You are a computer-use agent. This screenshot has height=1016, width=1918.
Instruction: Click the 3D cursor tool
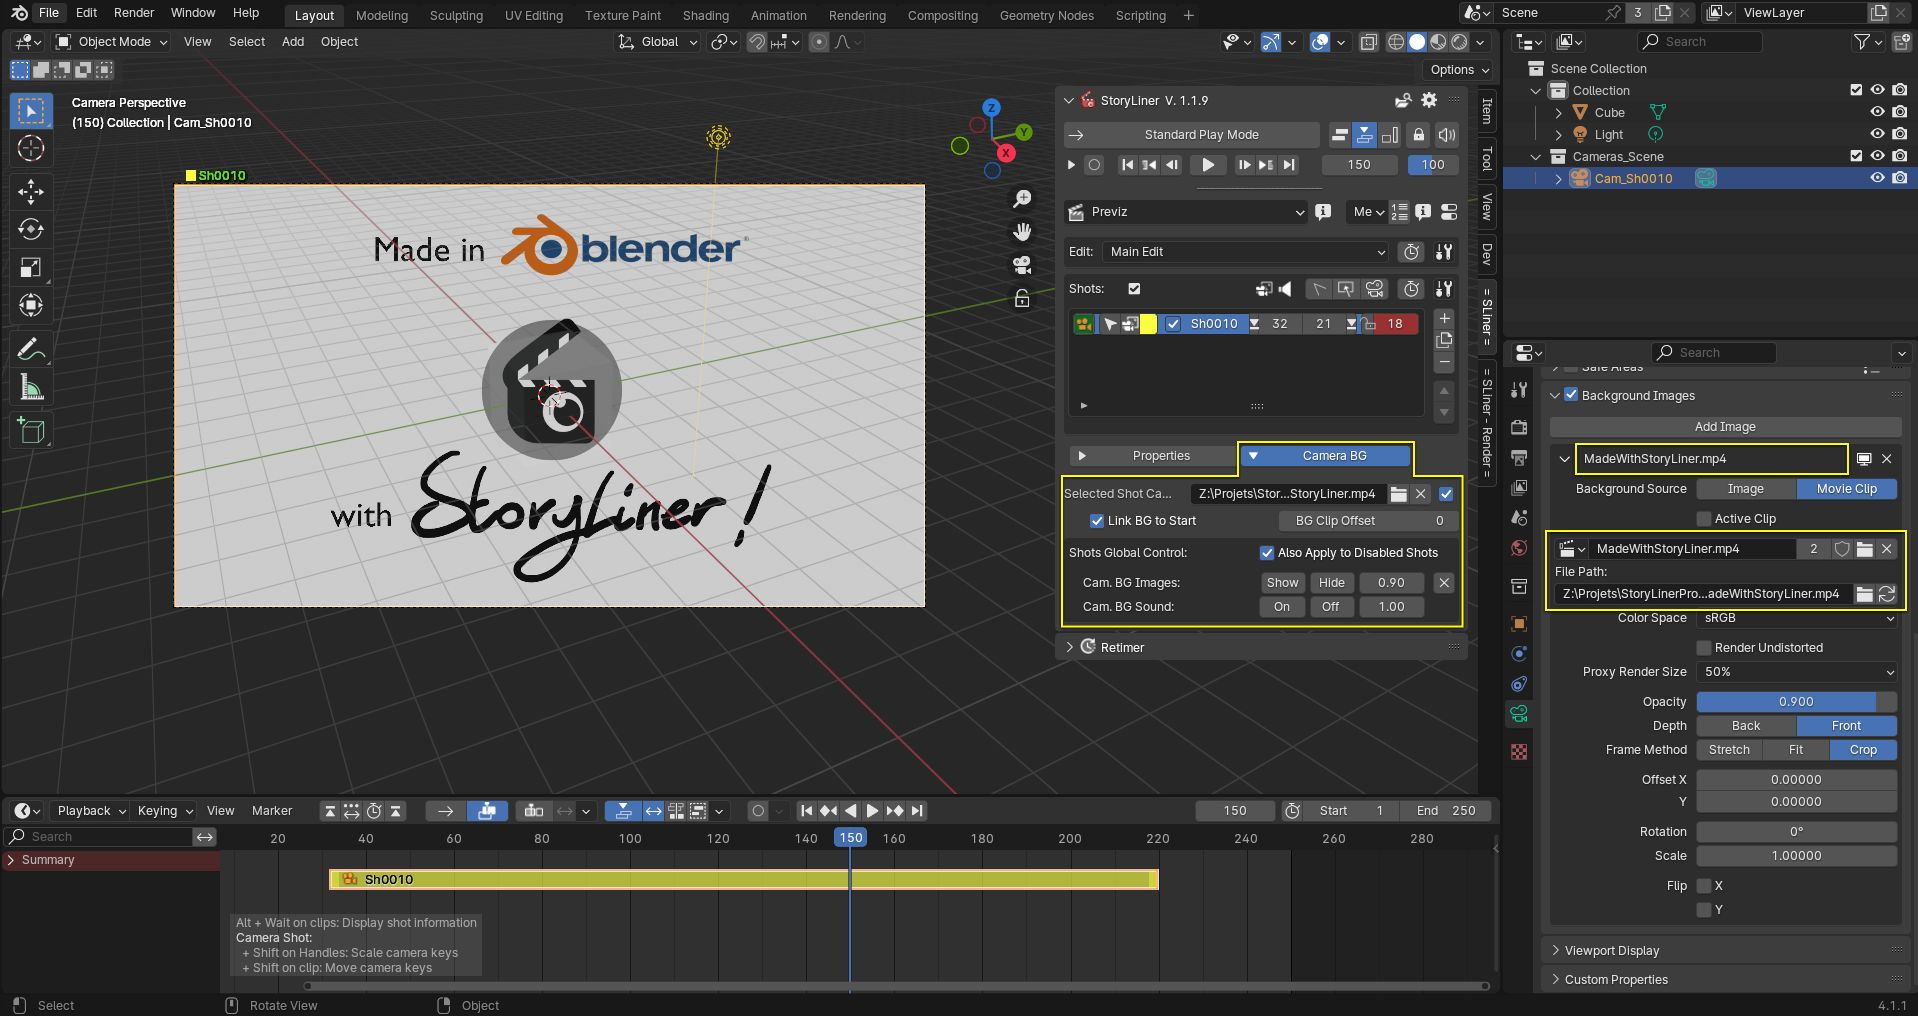pos(31,149)
